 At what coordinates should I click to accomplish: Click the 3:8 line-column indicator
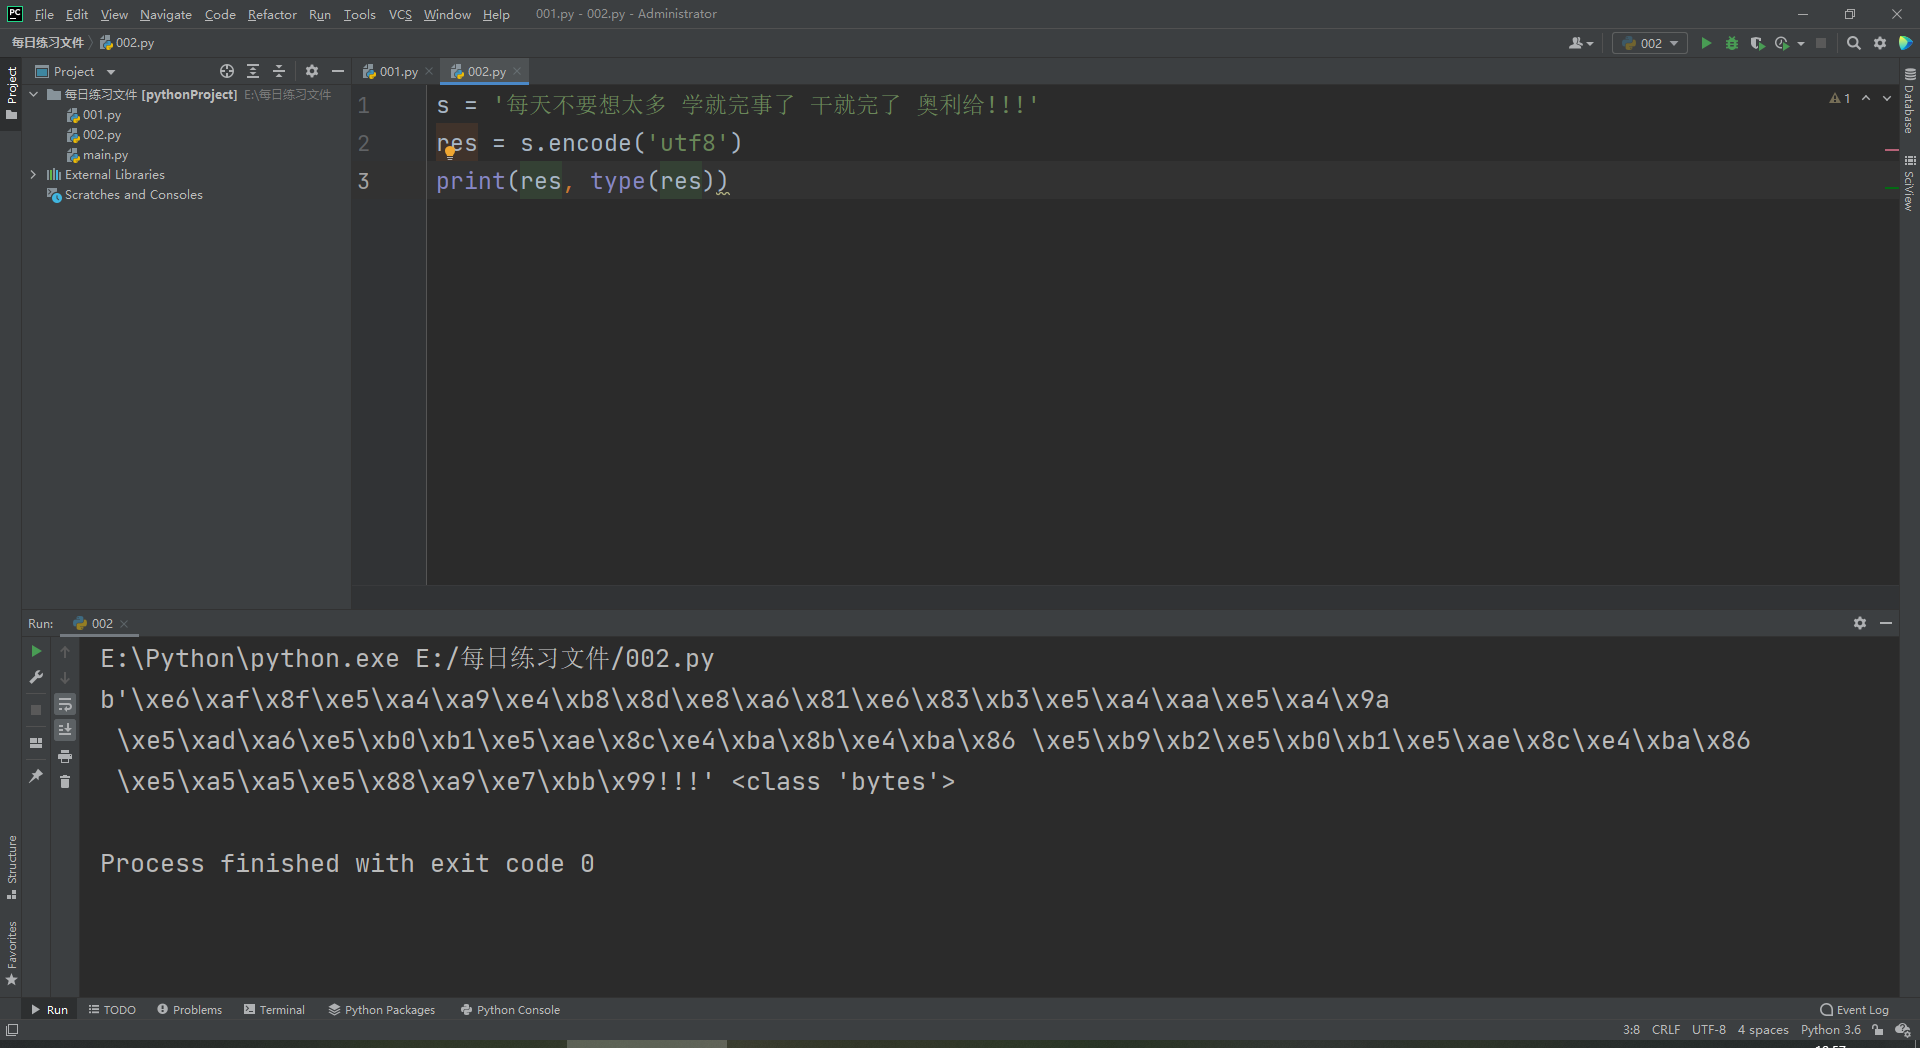[1631, 1030]
